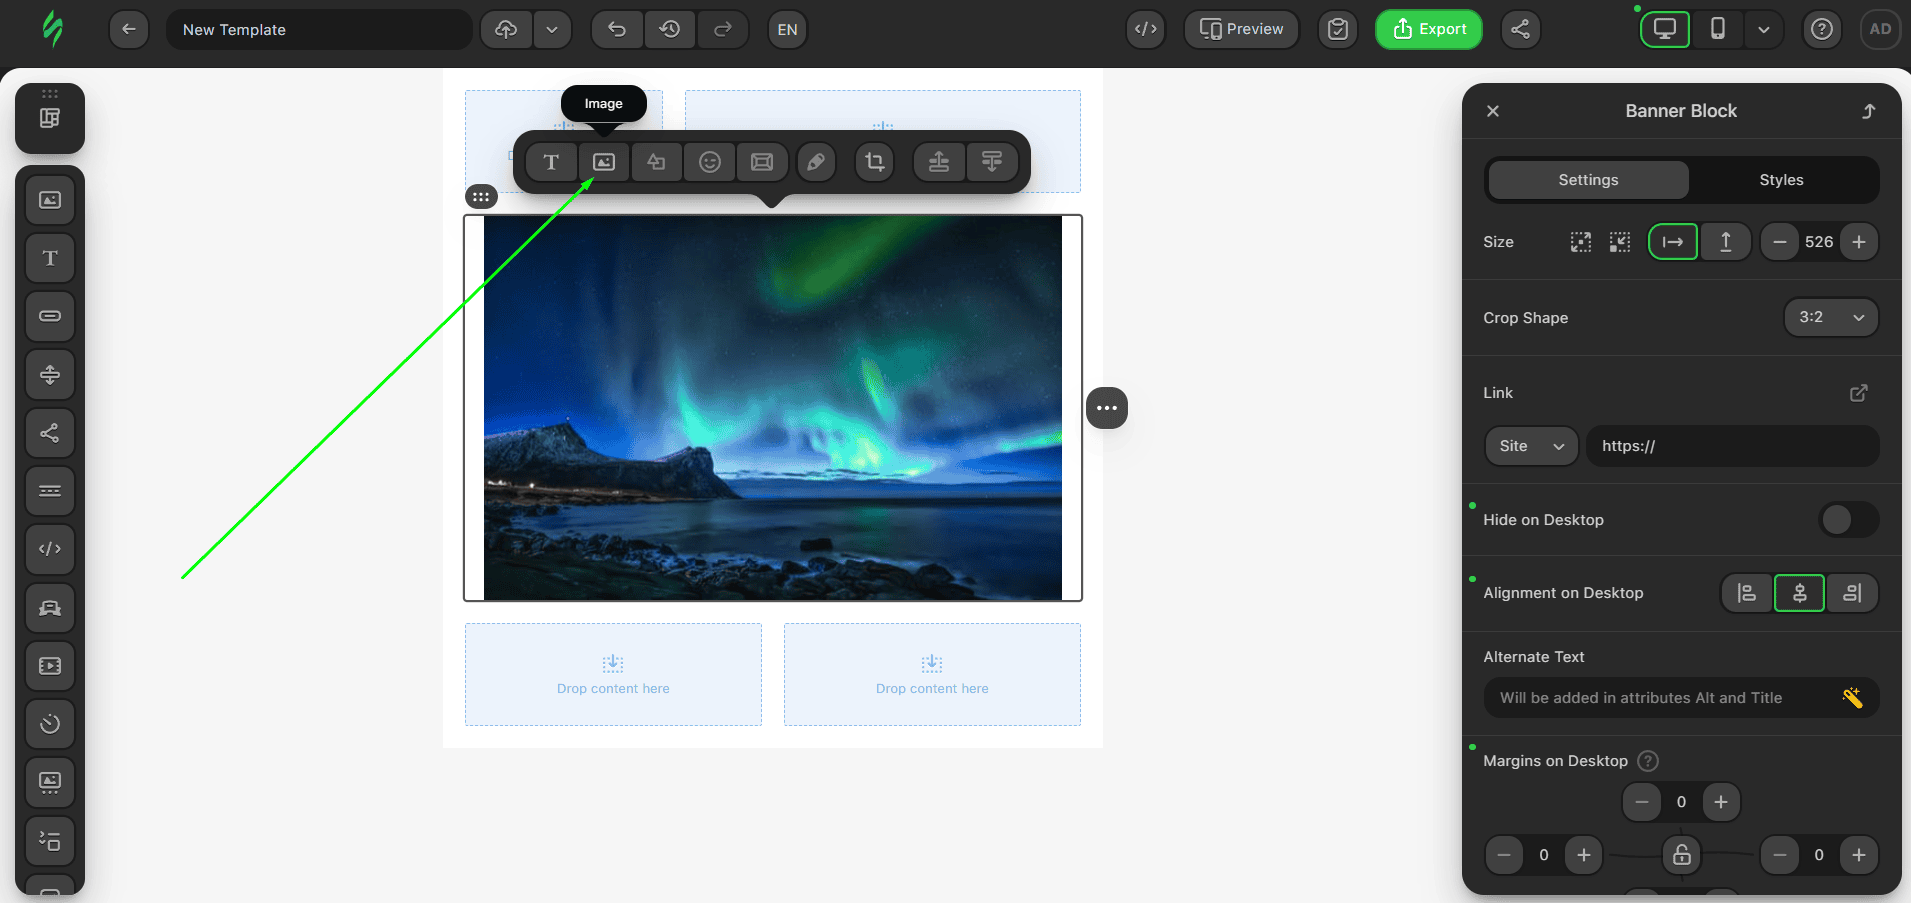Expand the save options chevron dropdown

pos(552,29)
